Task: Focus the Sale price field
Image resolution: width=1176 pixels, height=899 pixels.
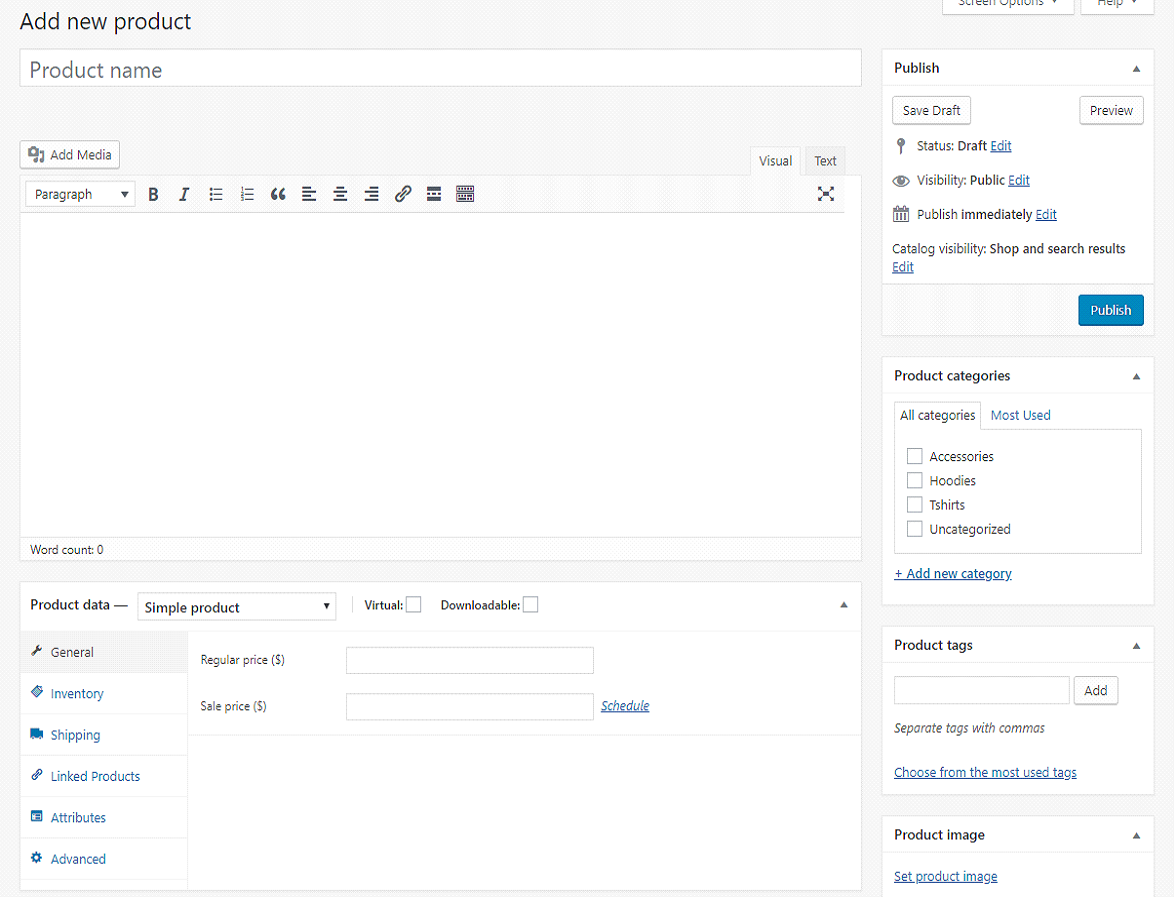Action: pyautogui.click(x=470, y=707)
